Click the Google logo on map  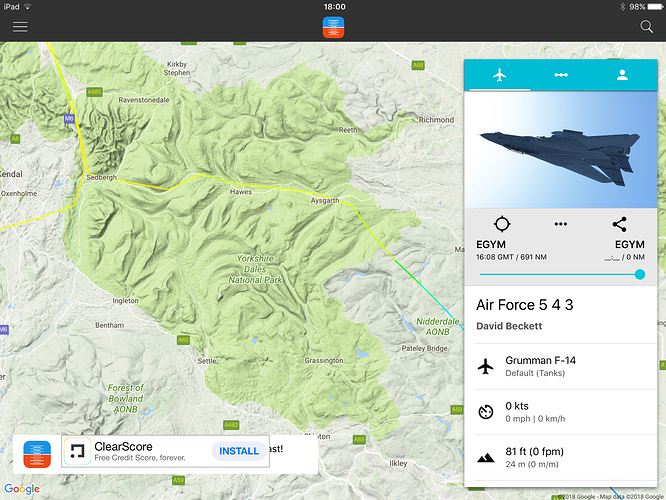pyautogui.click(x=22, y=489)
